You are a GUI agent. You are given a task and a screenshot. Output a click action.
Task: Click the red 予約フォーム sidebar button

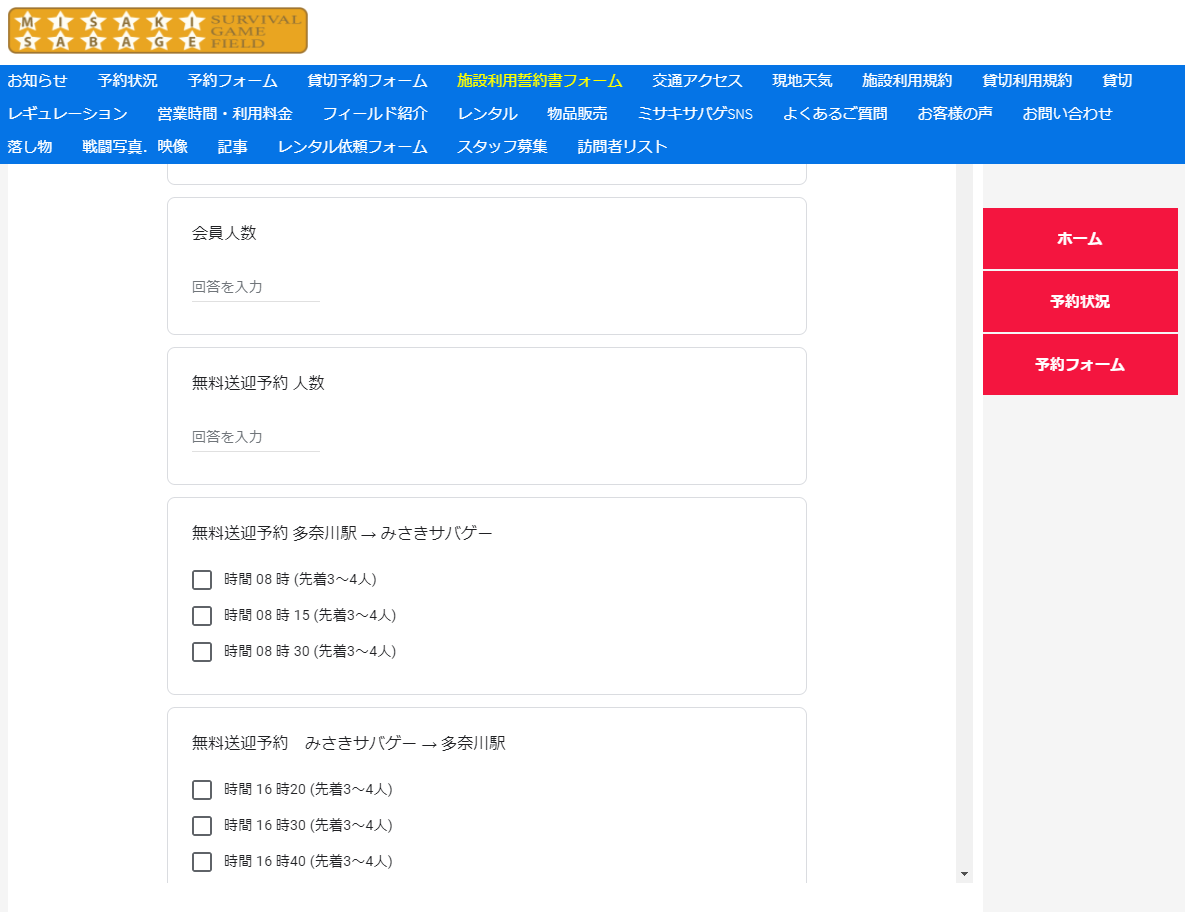pyautogui.click(x=1080, y=365)
